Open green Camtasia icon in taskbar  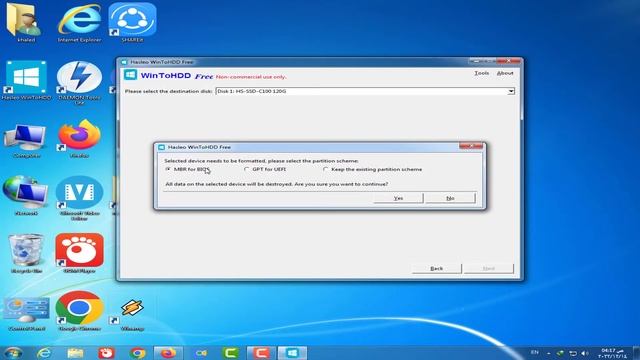click(231, 353)
